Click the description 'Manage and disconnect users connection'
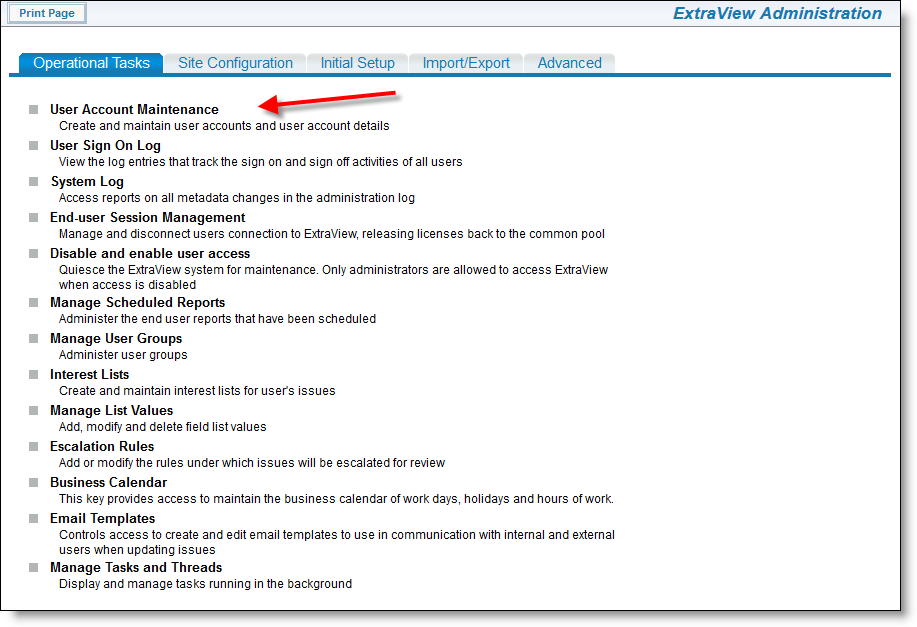This screenshot has width=917, height=627. [332, 234]
